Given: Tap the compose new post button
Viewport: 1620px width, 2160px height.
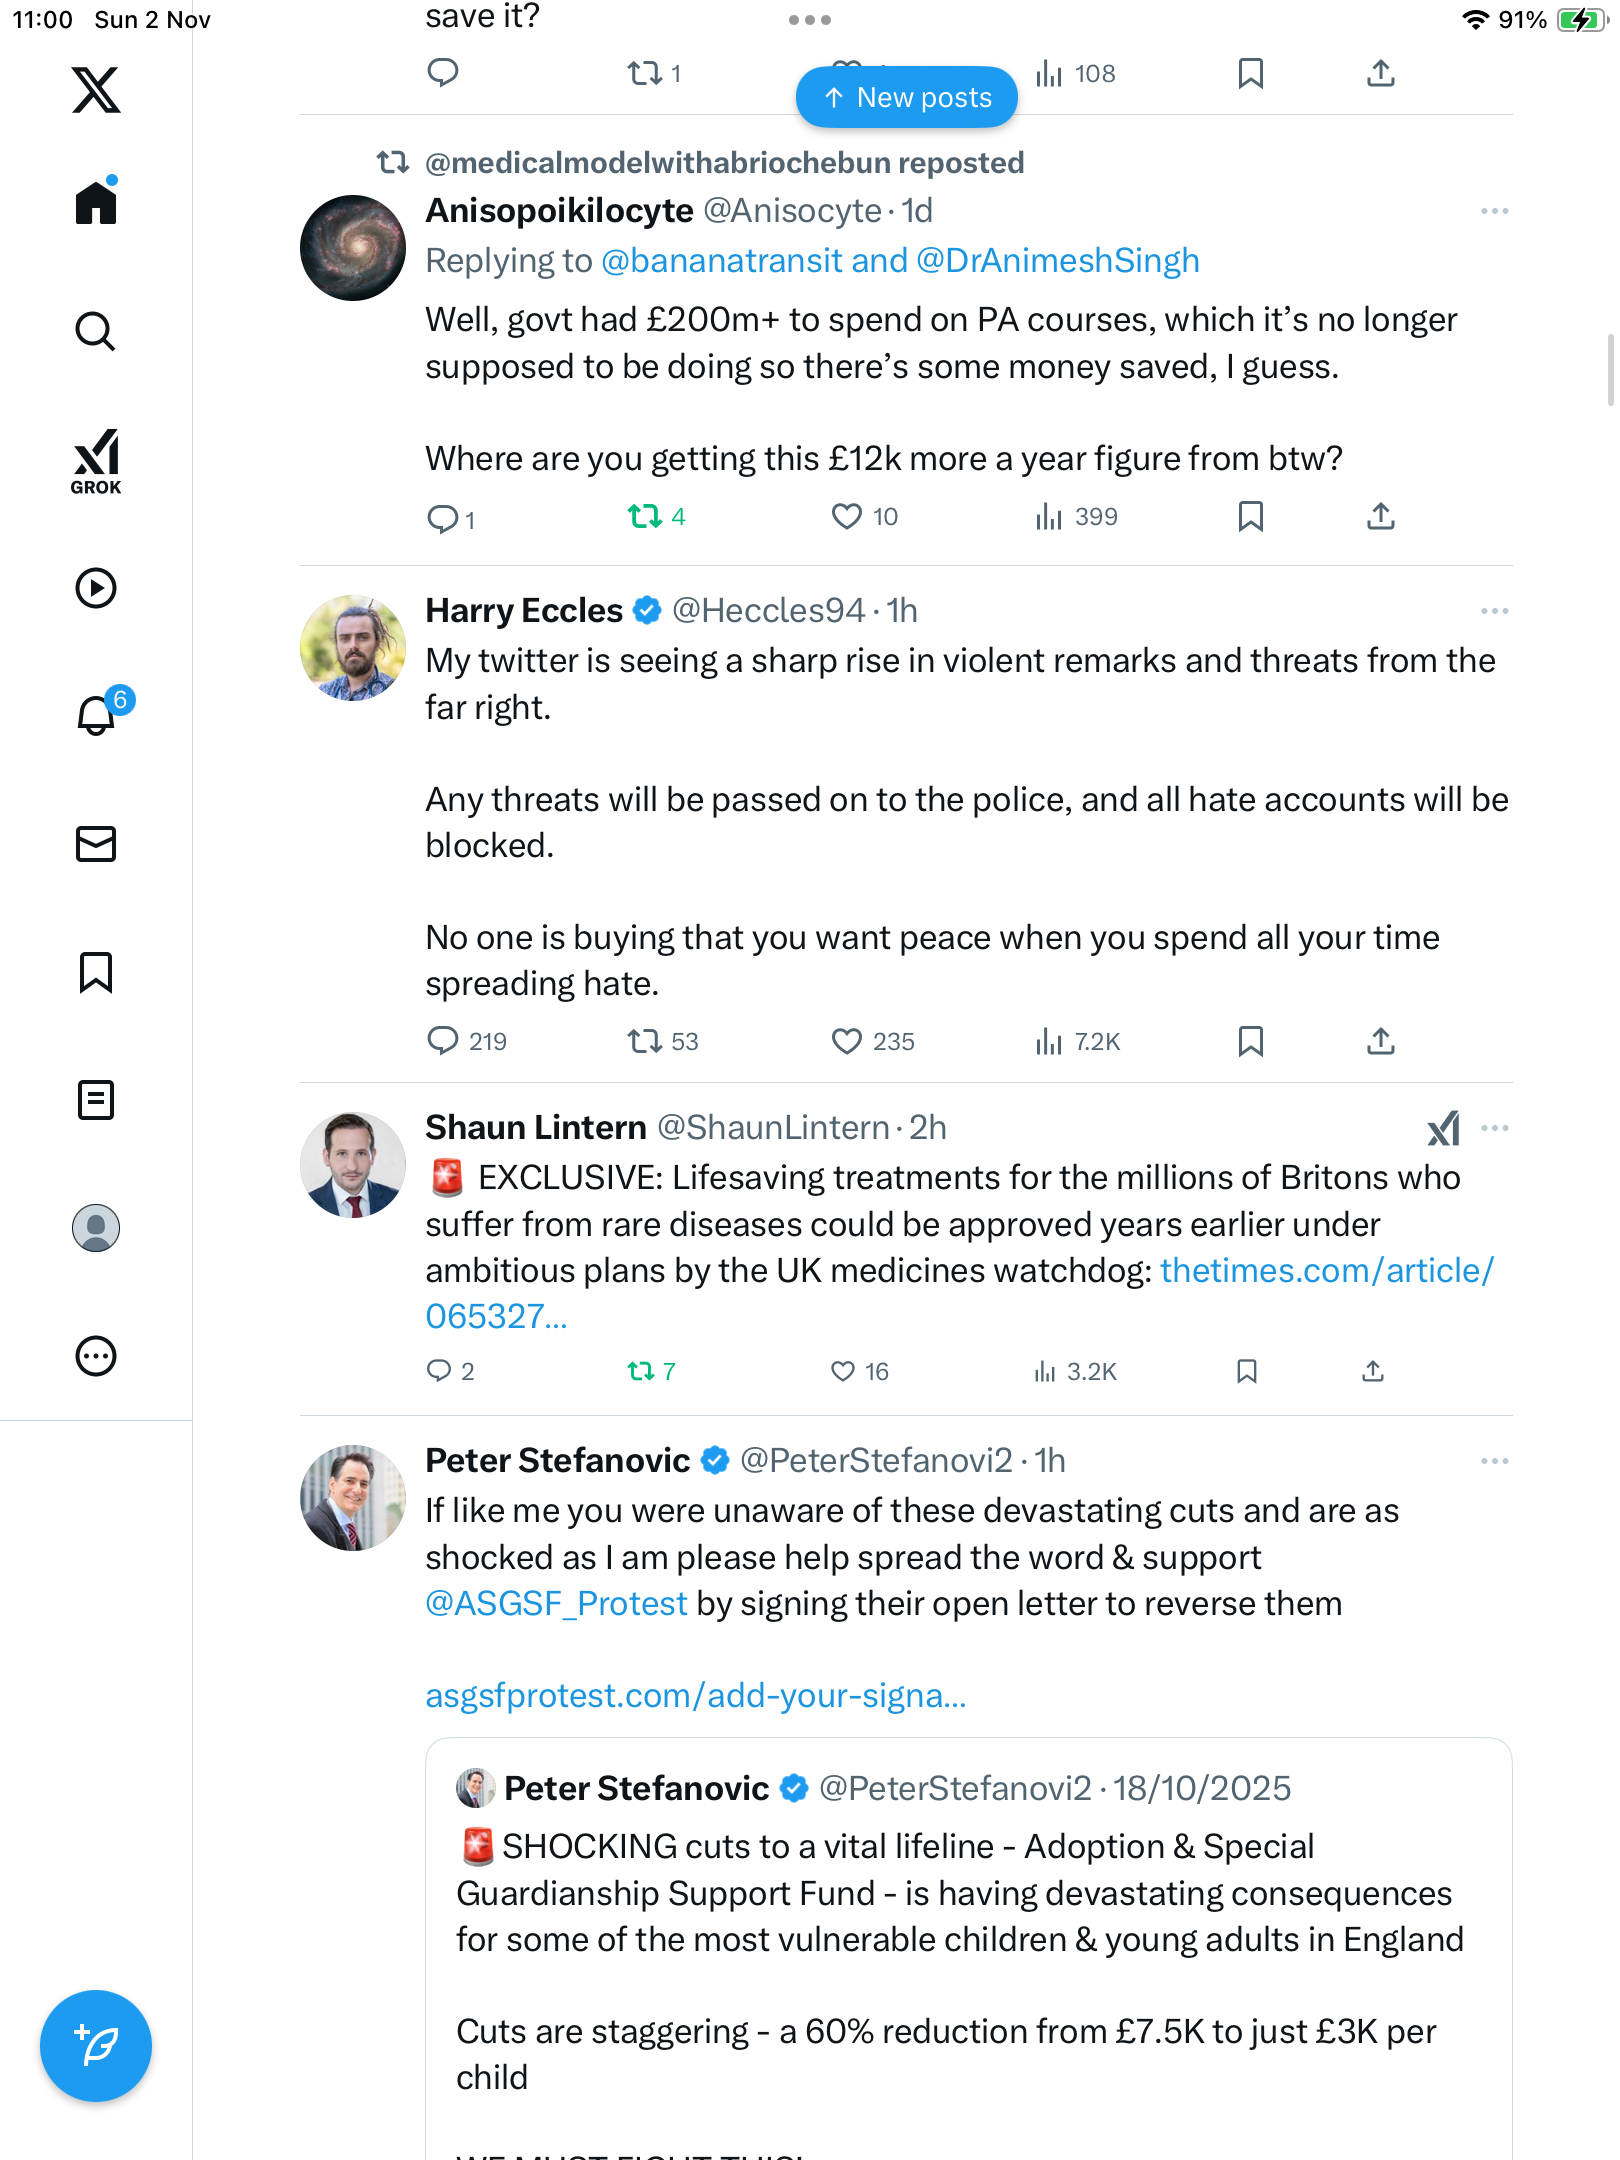Looking at the screenshot, I should point(96,2046).
